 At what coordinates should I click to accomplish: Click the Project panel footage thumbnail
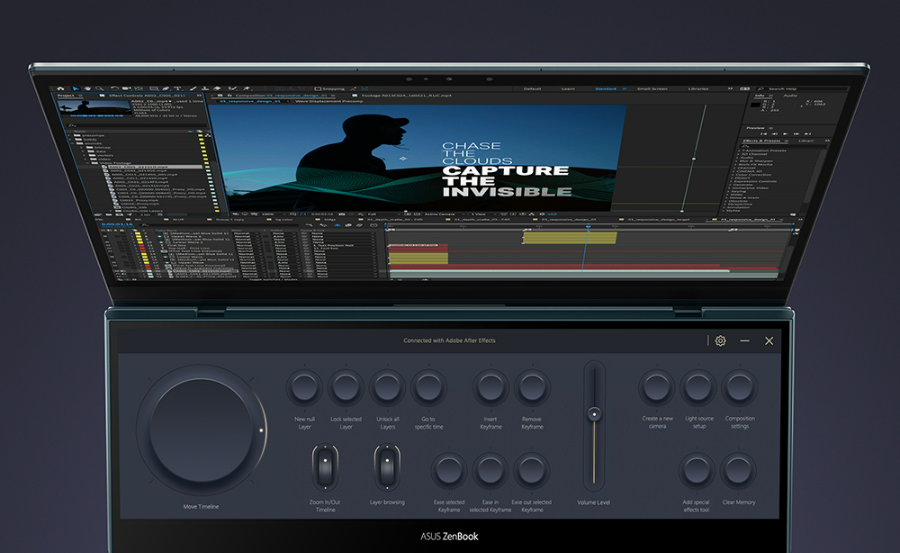(95, 109)
